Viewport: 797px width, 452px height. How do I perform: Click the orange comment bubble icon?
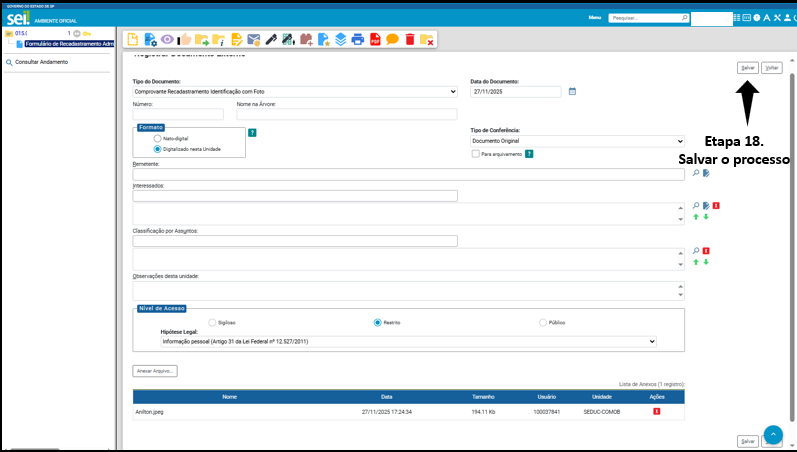click(392, 40)
